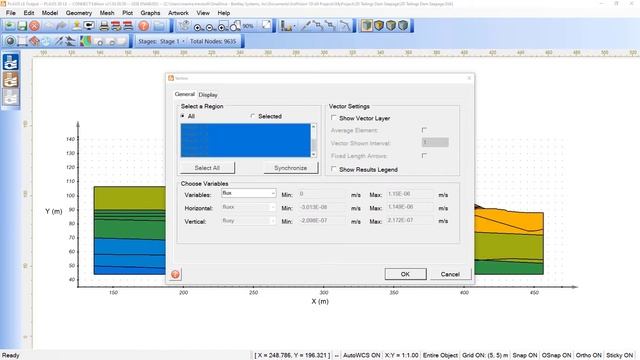Open the Geometry menu
This screenshot has height=360, width=640.
79,13
